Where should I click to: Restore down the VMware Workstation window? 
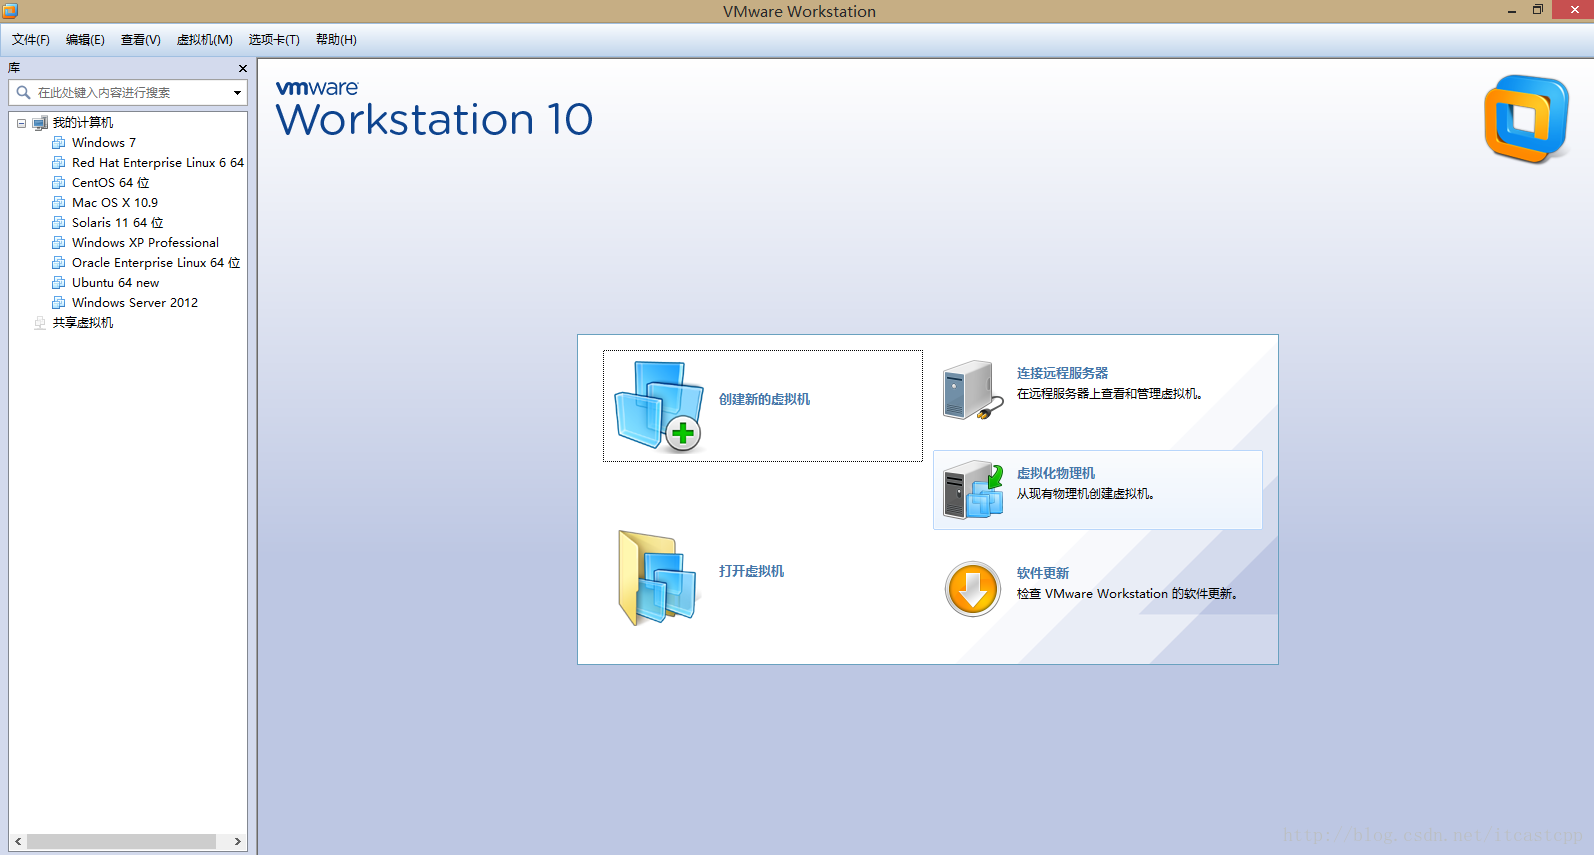tap(1538, 10)
